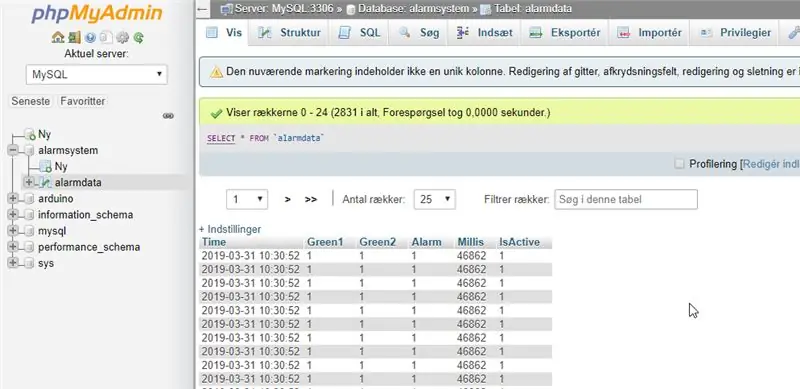Expand the performance_schema database node
Viewport: 800px width, 389px height.
(x=13, y=247)
